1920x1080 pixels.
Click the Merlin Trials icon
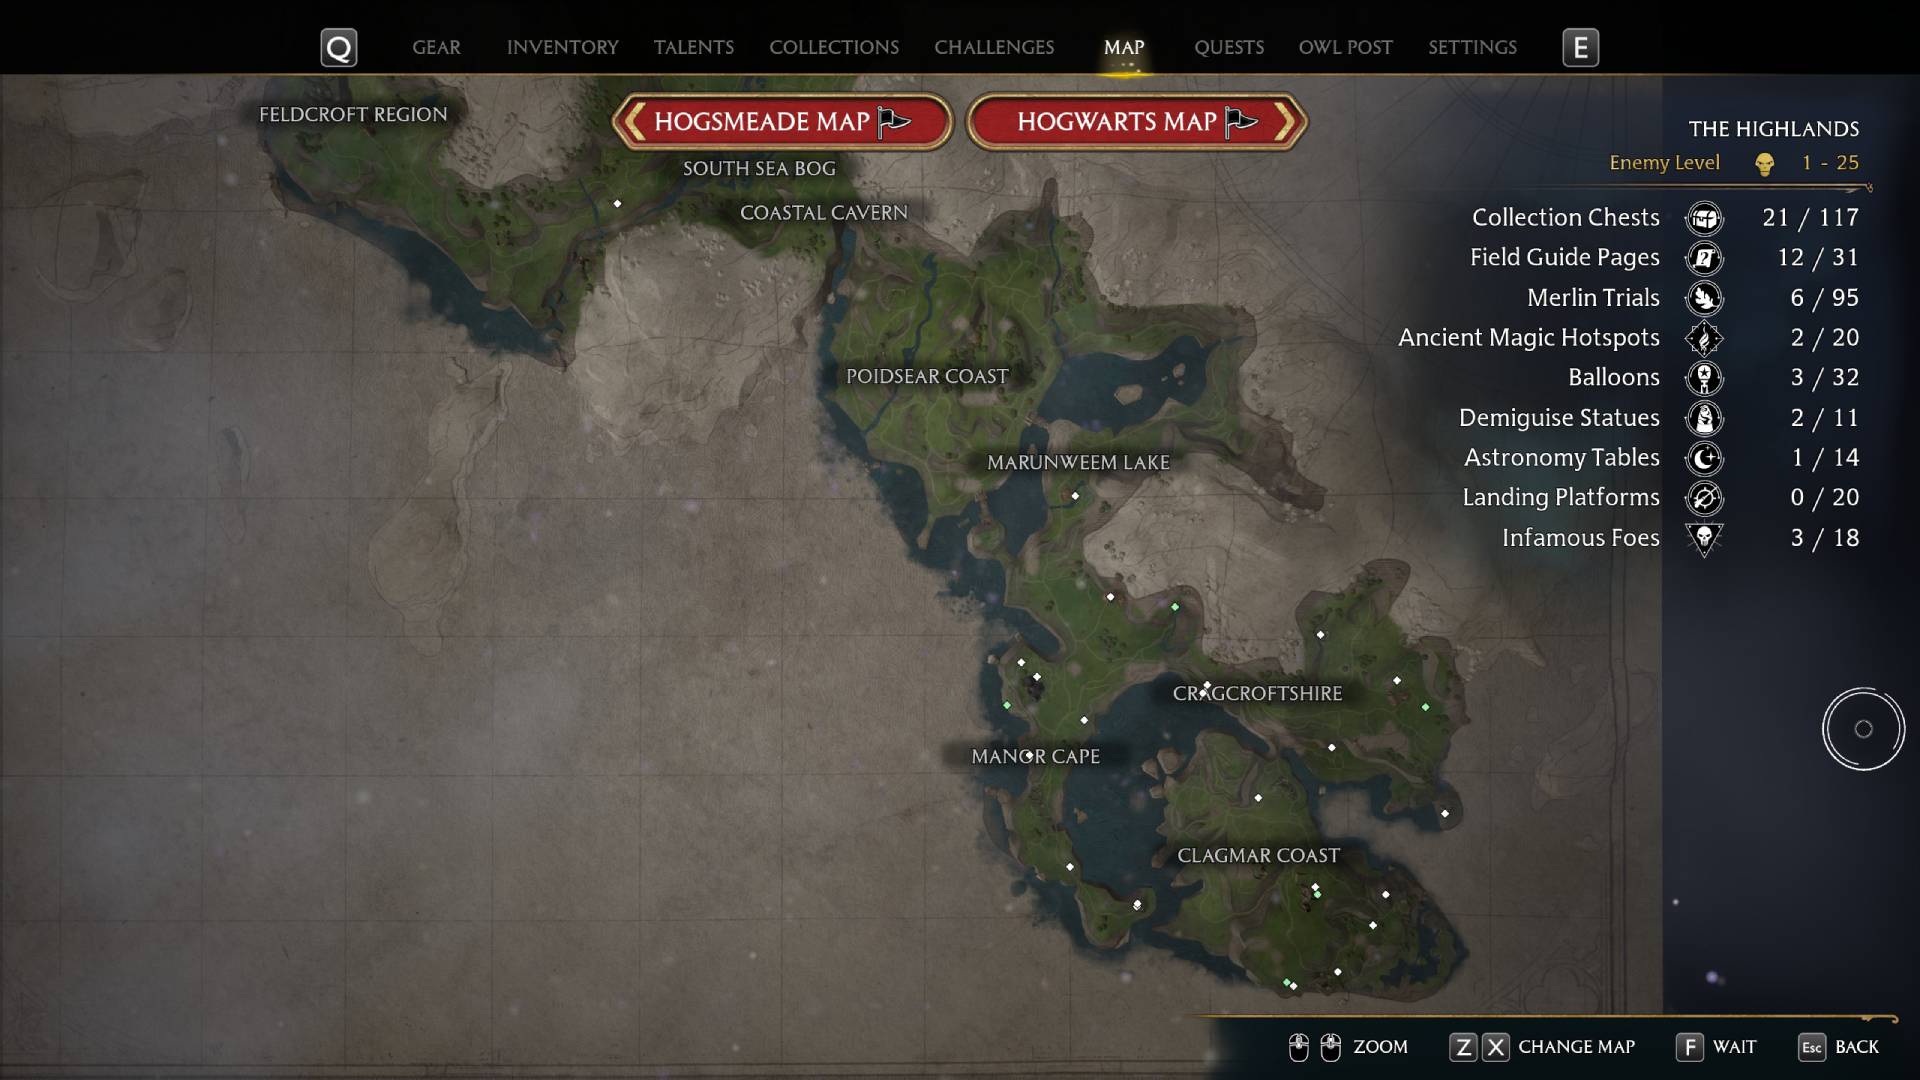(1704, 298)
